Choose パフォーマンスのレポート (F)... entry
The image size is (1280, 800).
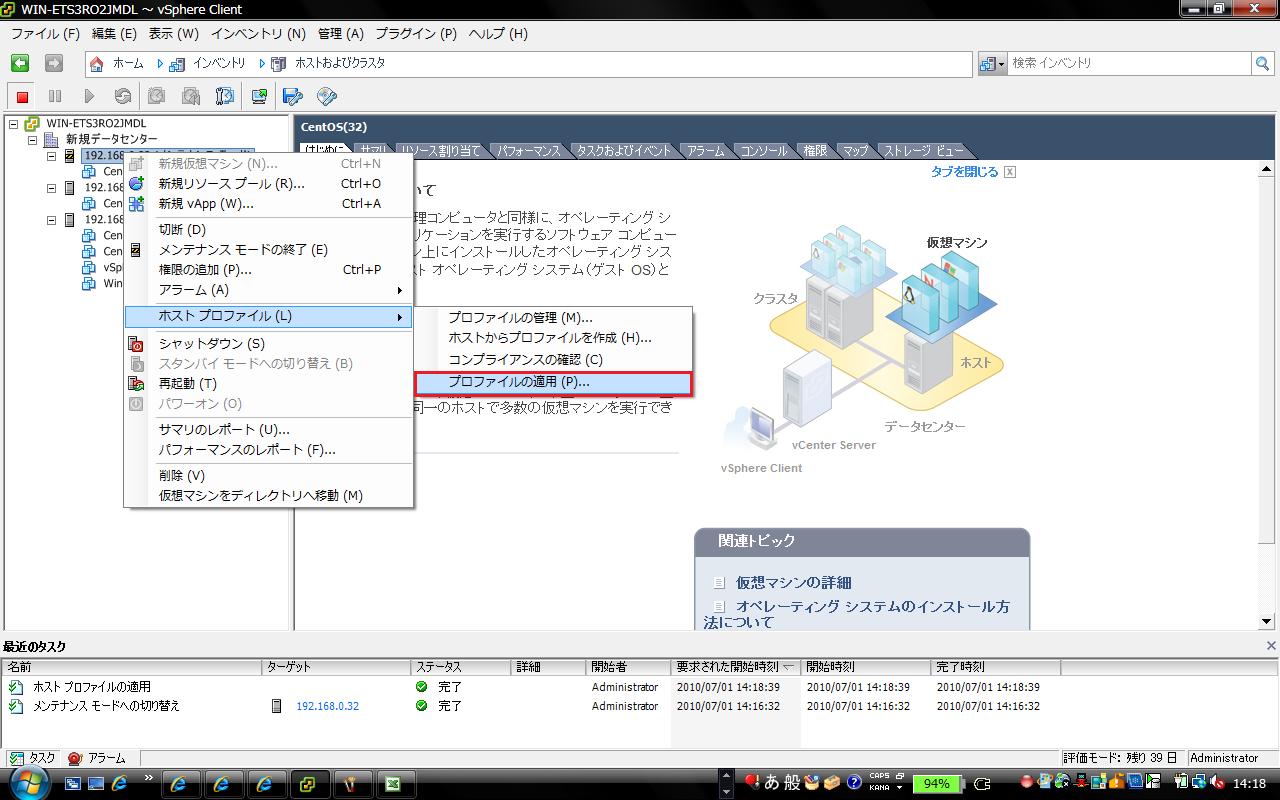click(268, 450)
